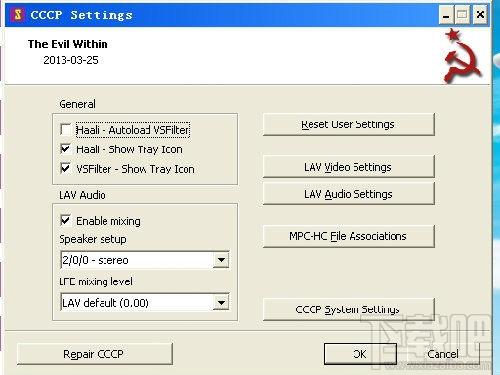Viewport: 500px width, 375px height.
Task: Open MPC-HC File Associations
Action: pos(349,236)
